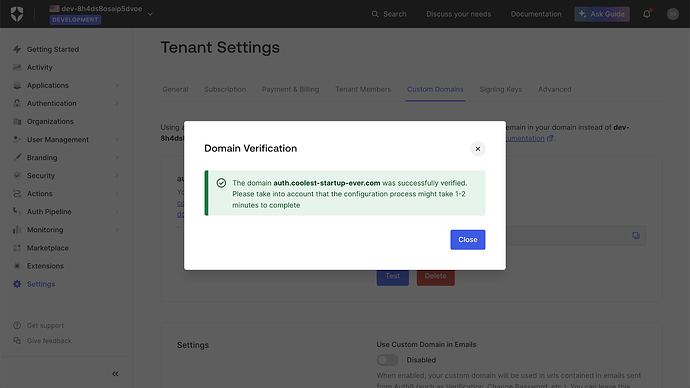
Task: Click the Give feedback text
Action: (49, 340)
